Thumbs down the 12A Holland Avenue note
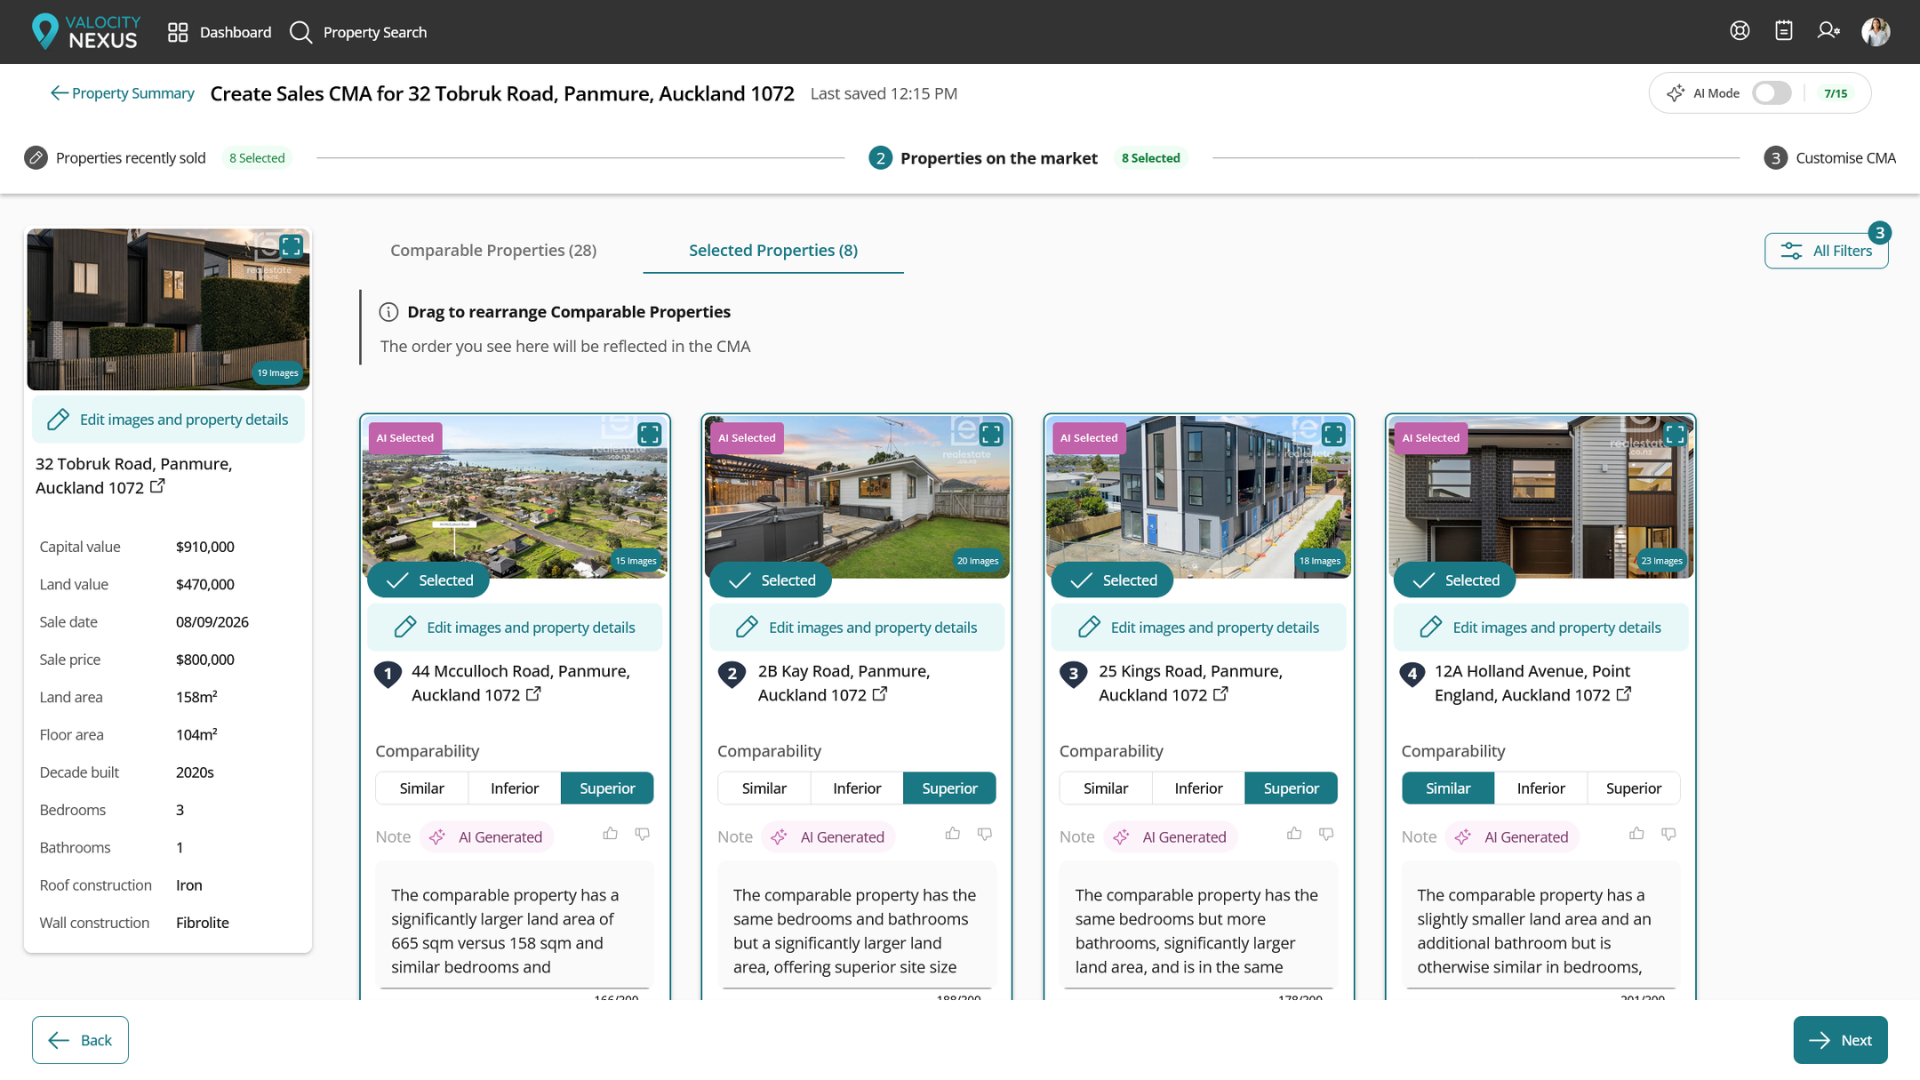1920x1080 pixels. pos(1669,834)
